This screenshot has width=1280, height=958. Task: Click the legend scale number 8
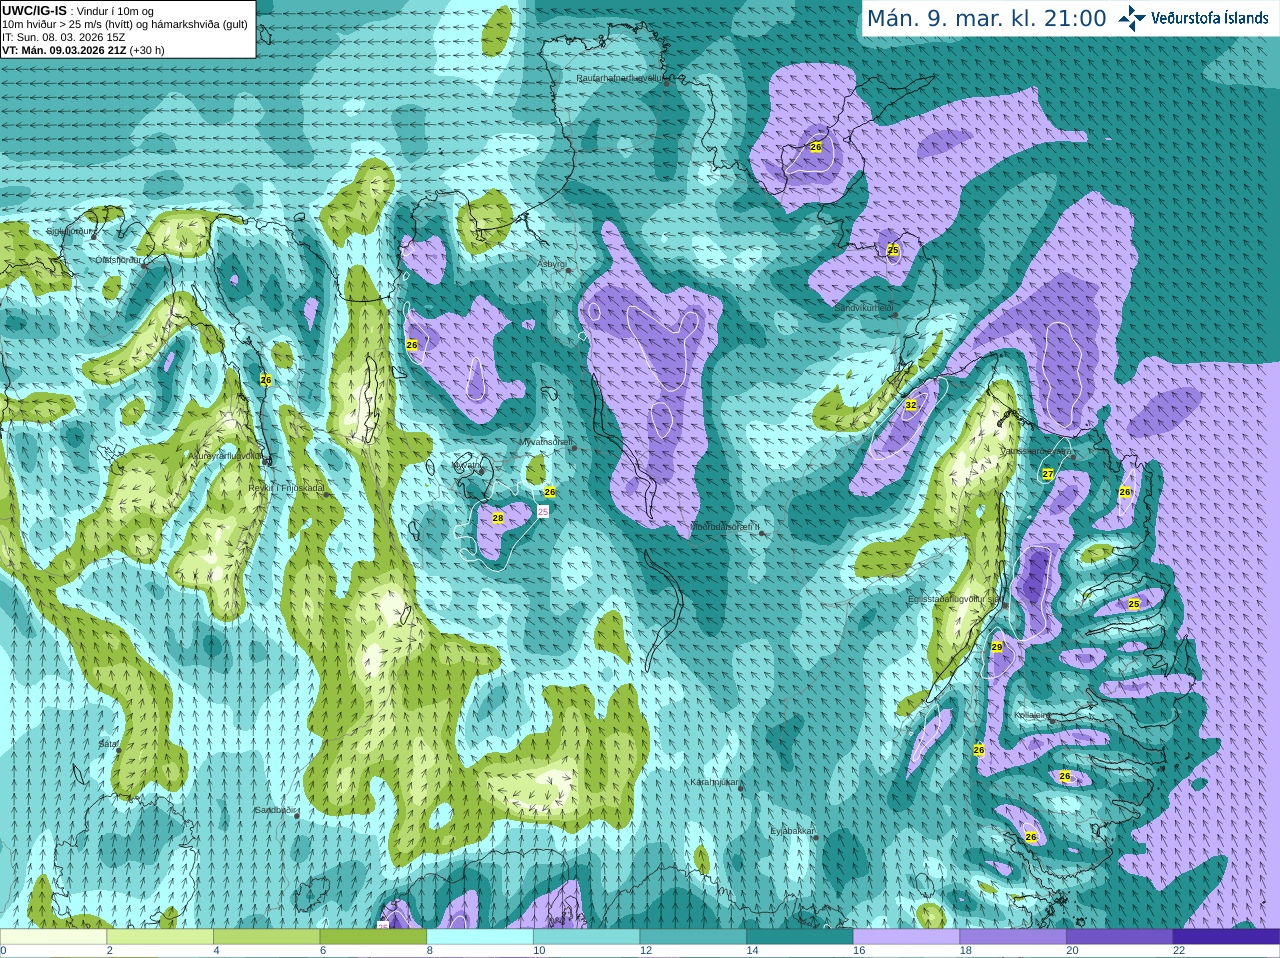coord(430,951)
